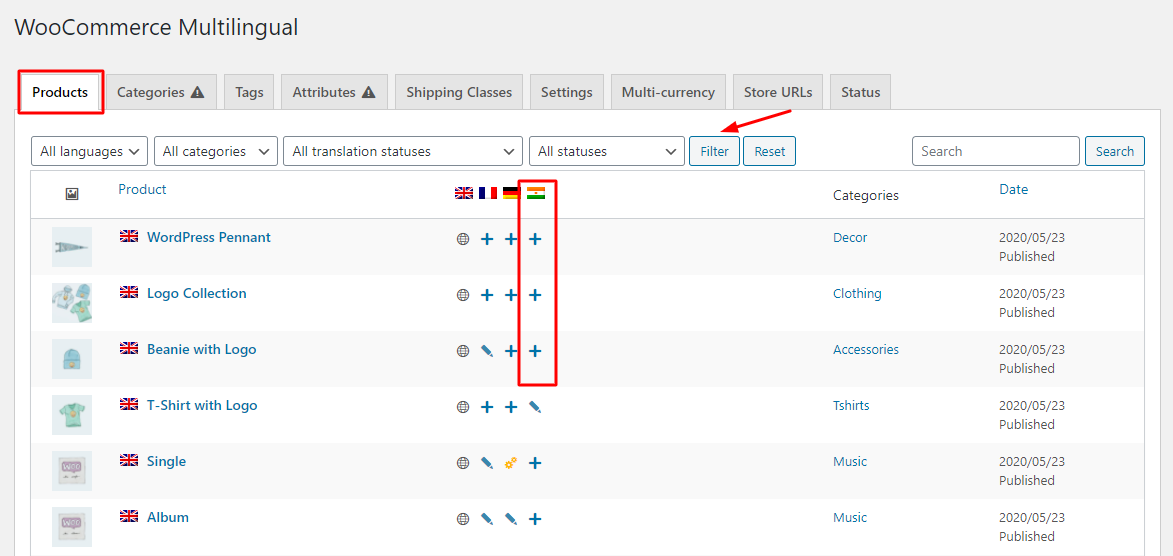Expand the All statuses dropdown

point(607,151)
